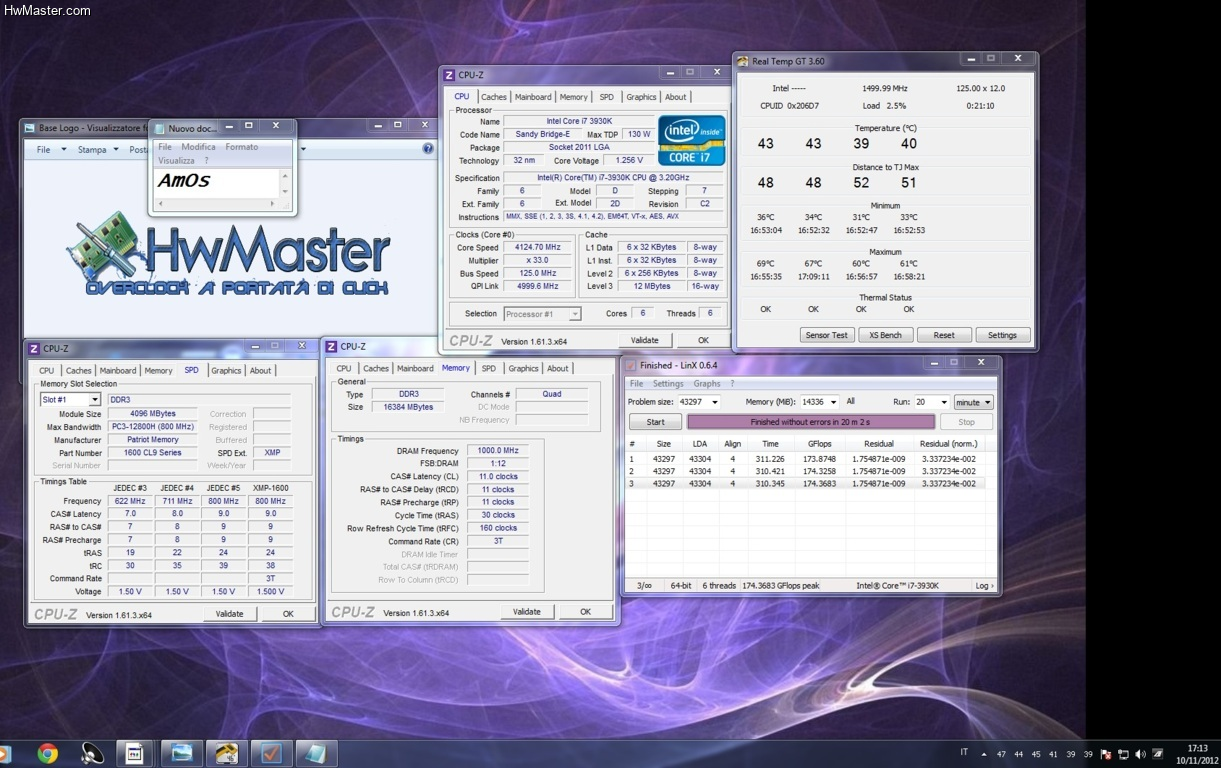The image size is (1221, 768).
Task: Click Intel Core i7 logo in CPU-Z
Action: 691,141
